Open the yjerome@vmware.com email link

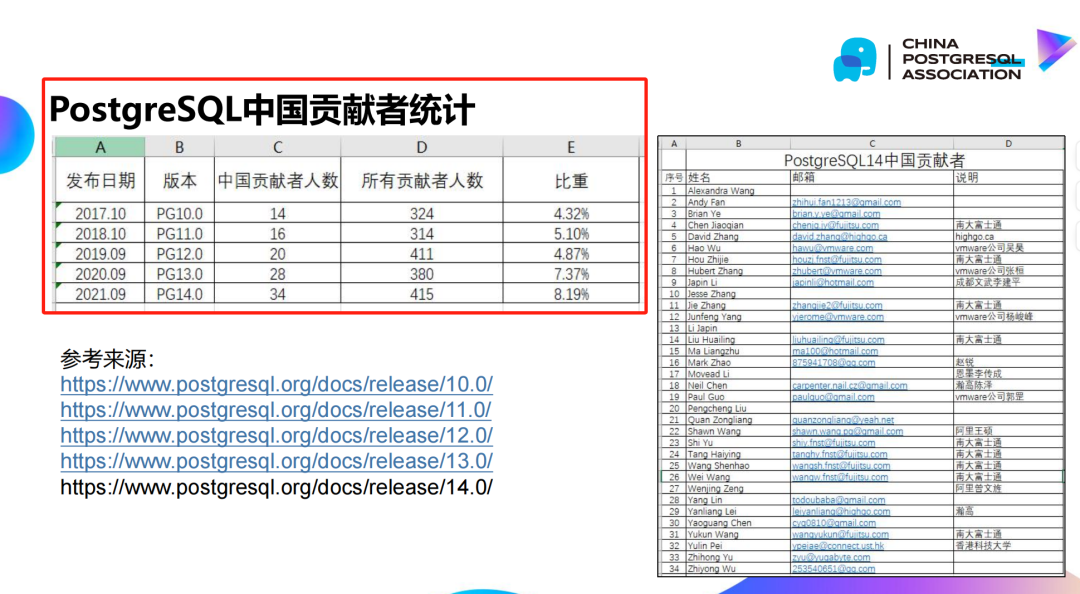coord(838,317)
